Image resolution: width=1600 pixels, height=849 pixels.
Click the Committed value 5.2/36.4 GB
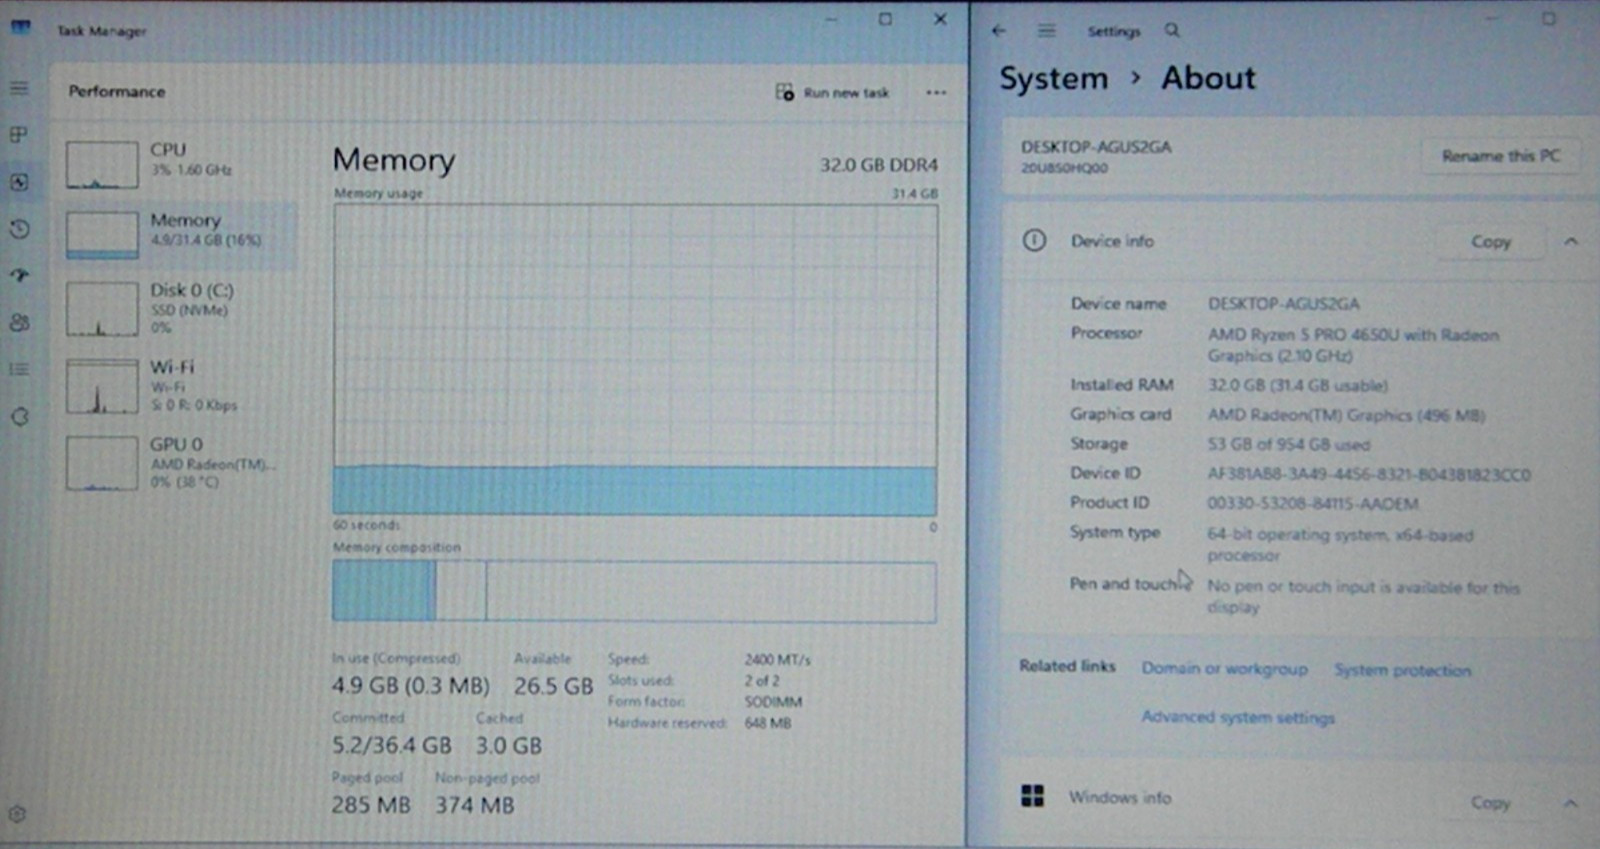(x=391, y=746)
